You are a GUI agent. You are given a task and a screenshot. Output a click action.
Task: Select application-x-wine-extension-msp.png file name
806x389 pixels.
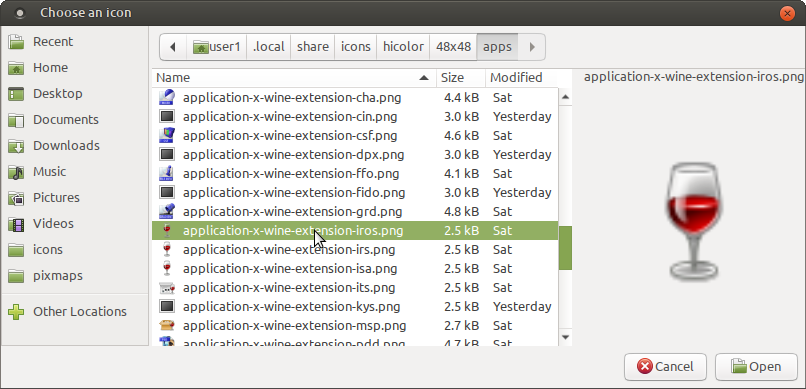295,325
